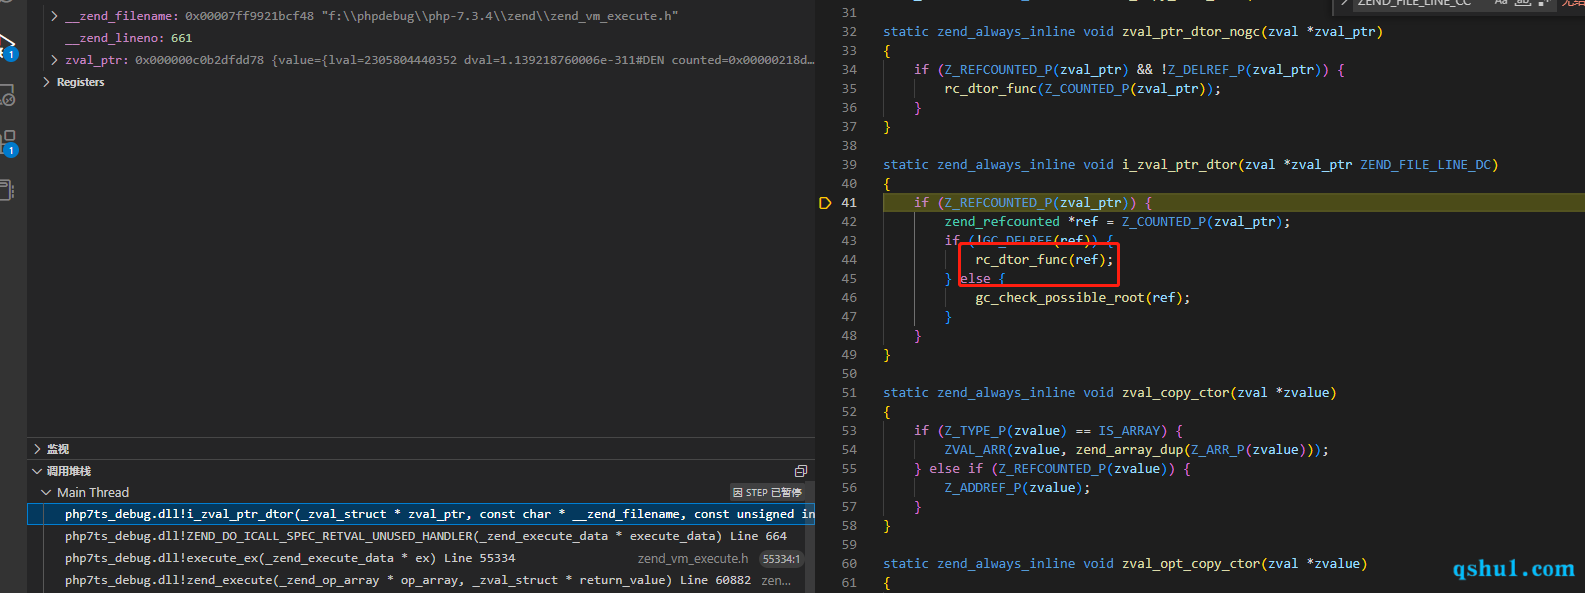Screen dimensions: 1585x593
Task: Collapse the Main Thread node
Action: [x=46, y=493]
